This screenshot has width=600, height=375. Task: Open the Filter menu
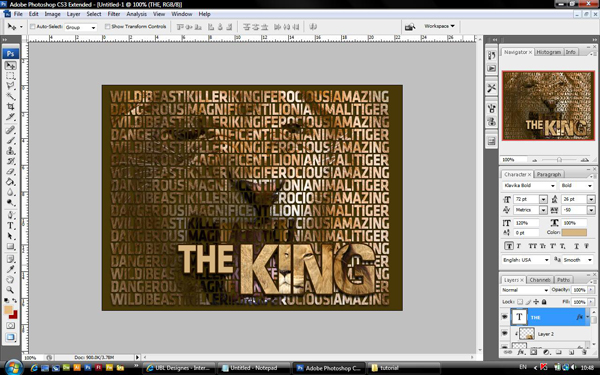click(114, 14)
